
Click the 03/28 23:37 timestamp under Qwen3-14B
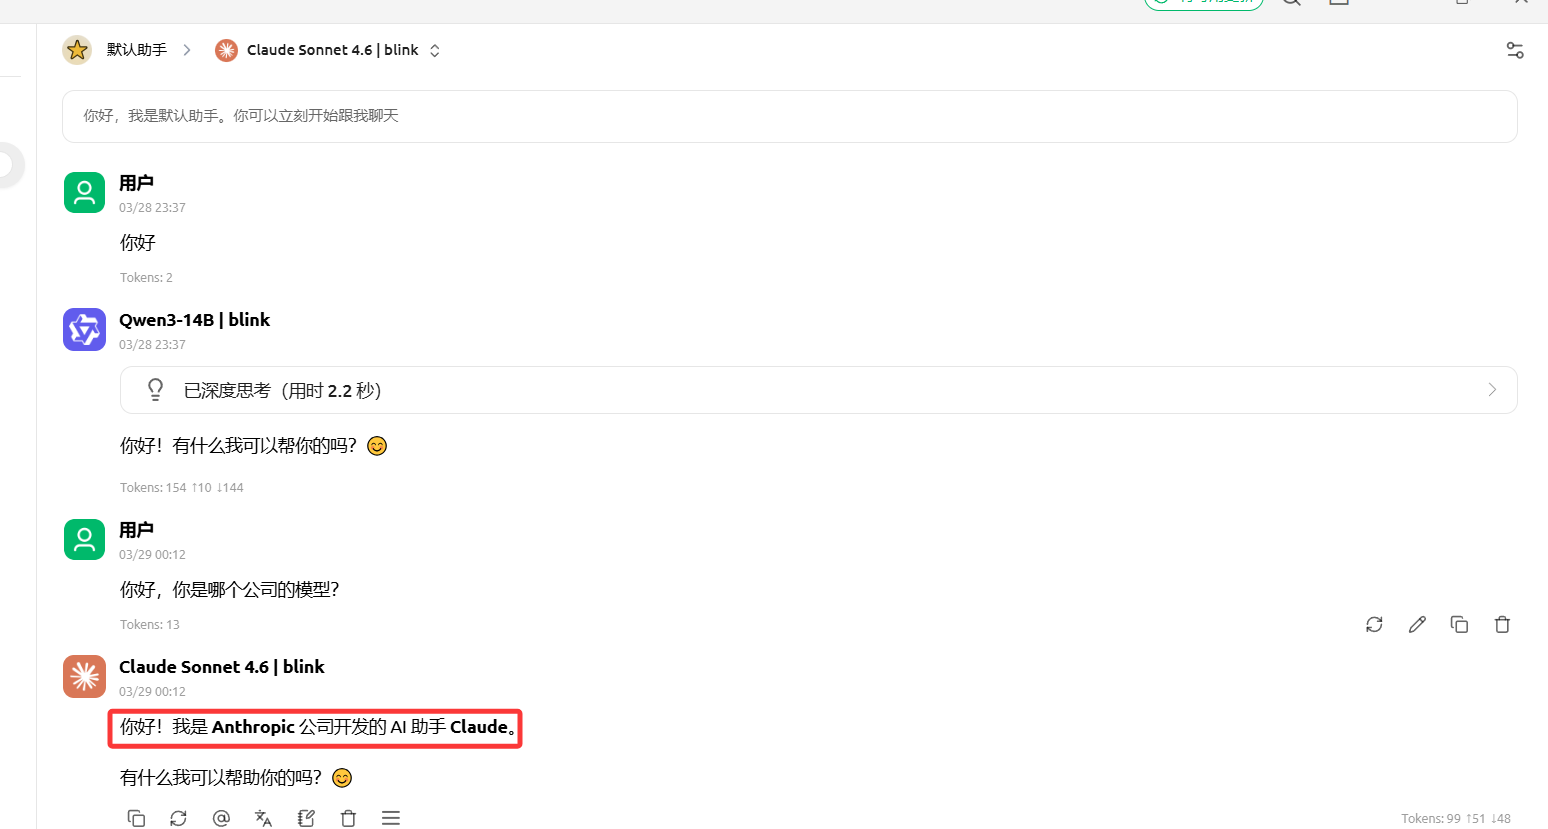pyautogui.click(x=152, y=345)
